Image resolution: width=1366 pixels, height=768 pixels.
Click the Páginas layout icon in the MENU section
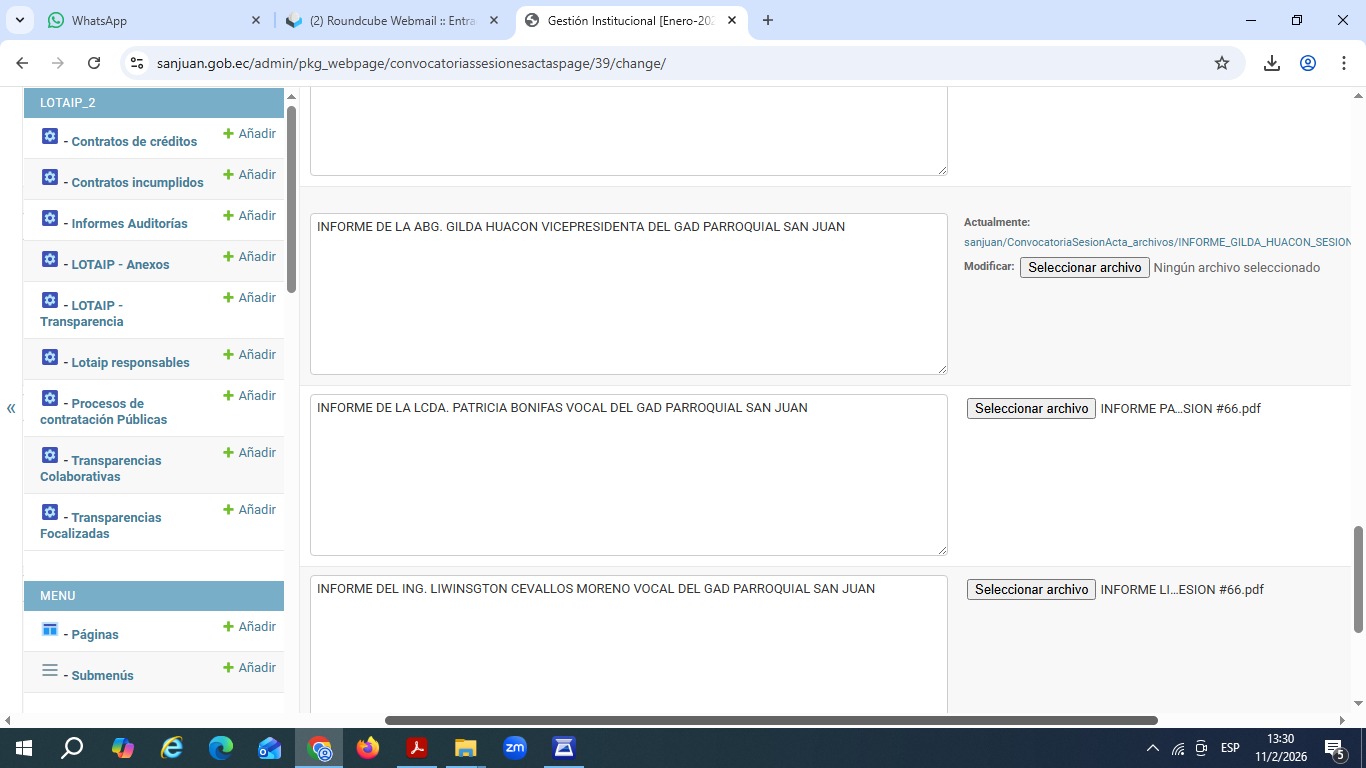(x=50, y=630)
